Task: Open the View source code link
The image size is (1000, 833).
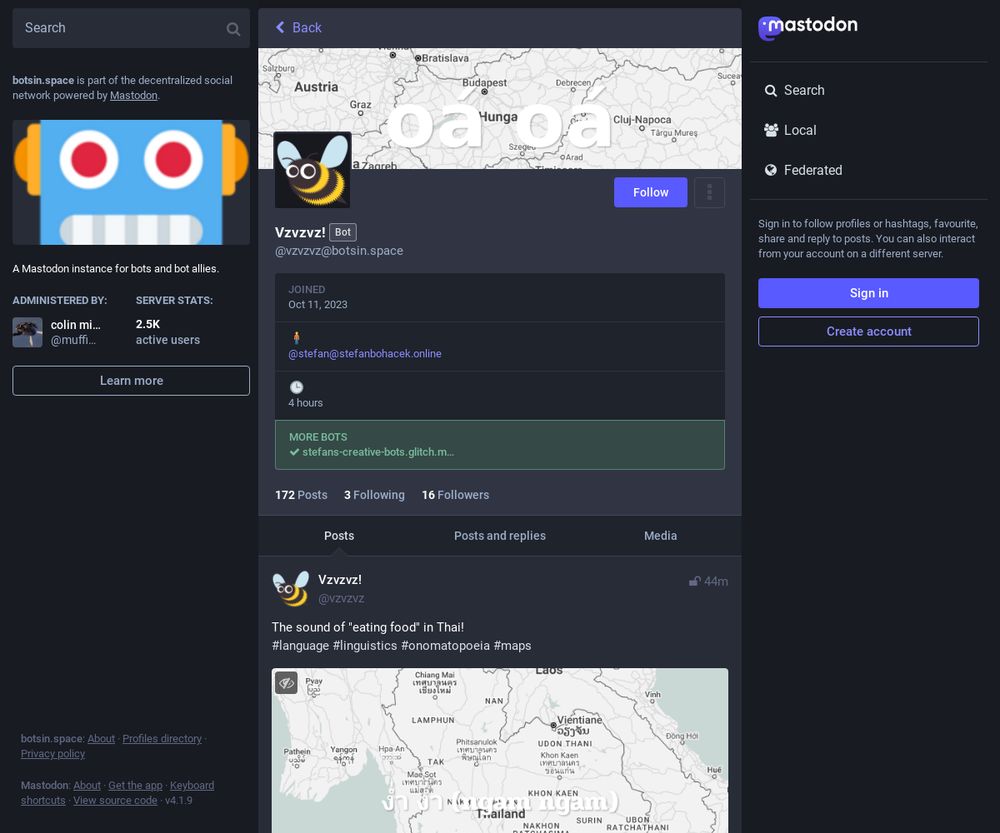Action: (x=115, y=800)
